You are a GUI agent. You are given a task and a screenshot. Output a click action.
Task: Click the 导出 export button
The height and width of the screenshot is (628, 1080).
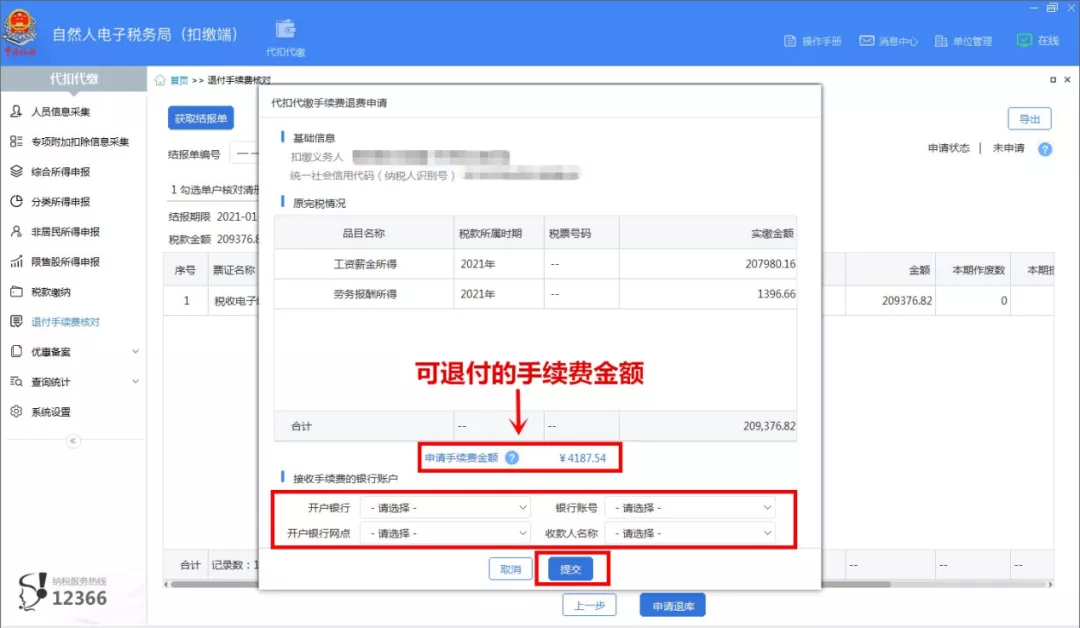[1029, 118]
